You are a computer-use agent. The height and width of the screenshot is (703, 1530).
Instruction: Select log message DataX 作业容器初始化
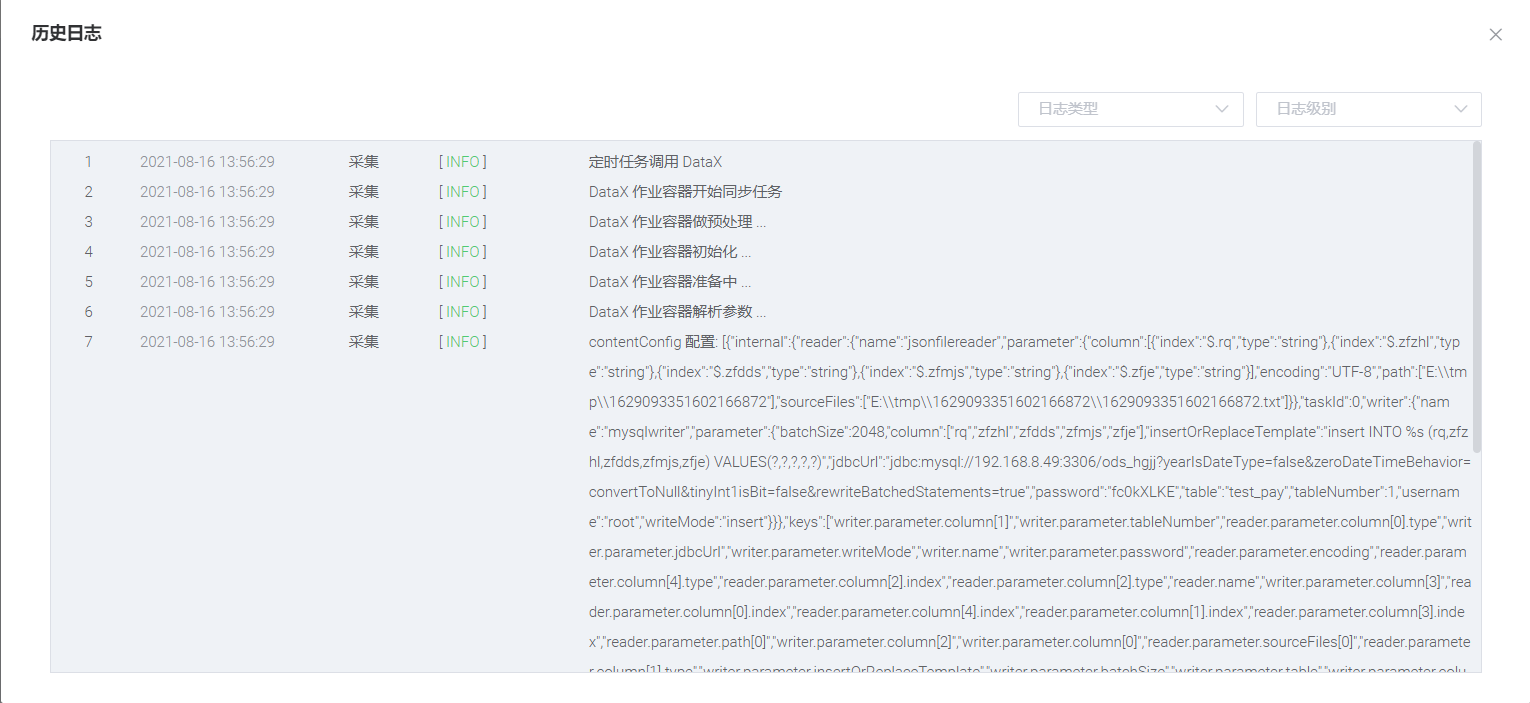(x=669, y=251)
